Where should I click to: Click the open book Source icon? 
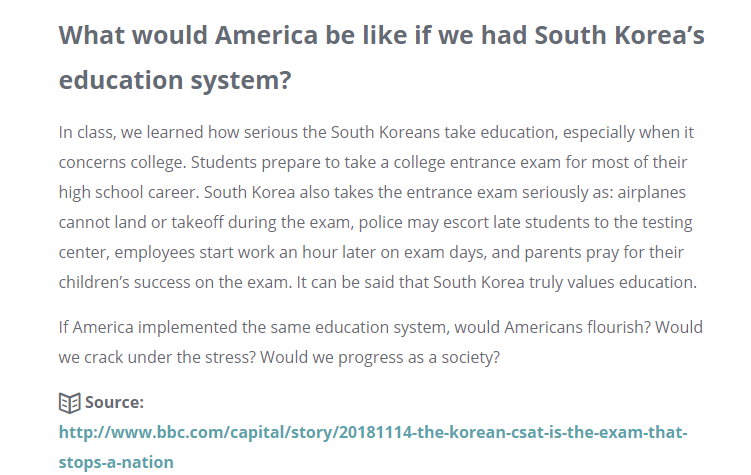[69, 403]
